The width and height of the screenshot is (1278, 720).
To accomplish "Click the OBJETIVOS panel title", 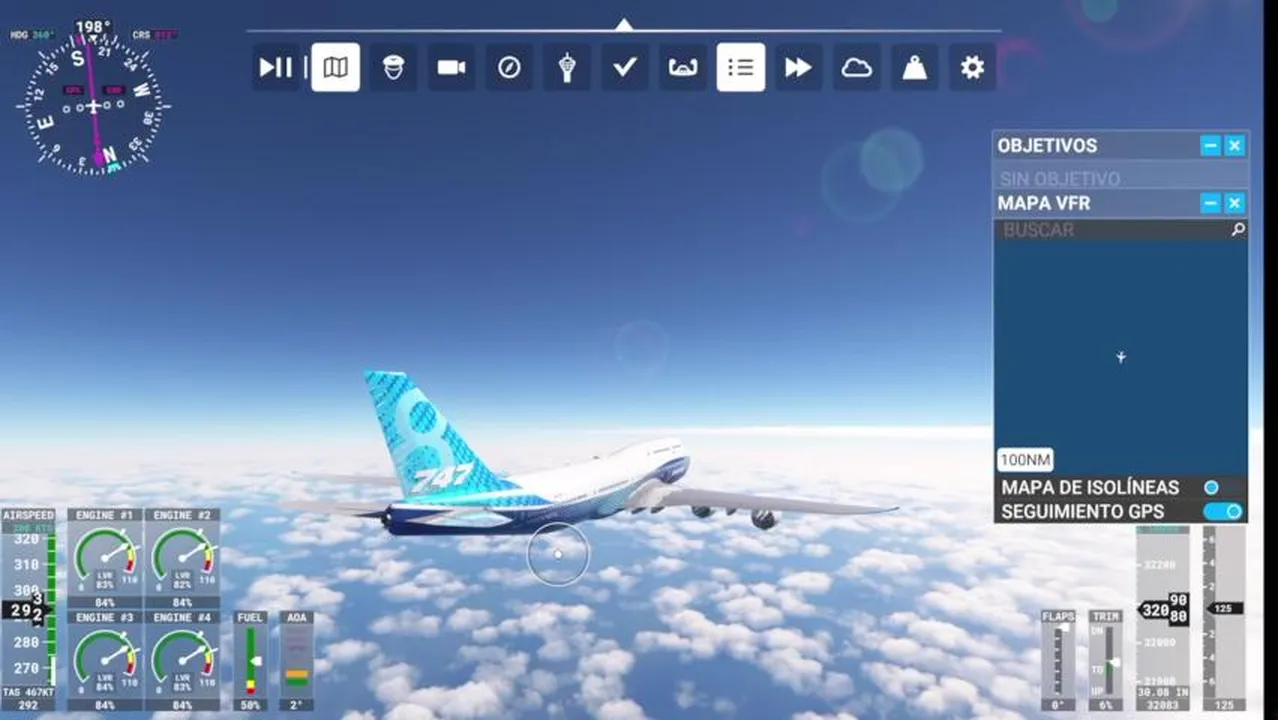I will 1047,145.
